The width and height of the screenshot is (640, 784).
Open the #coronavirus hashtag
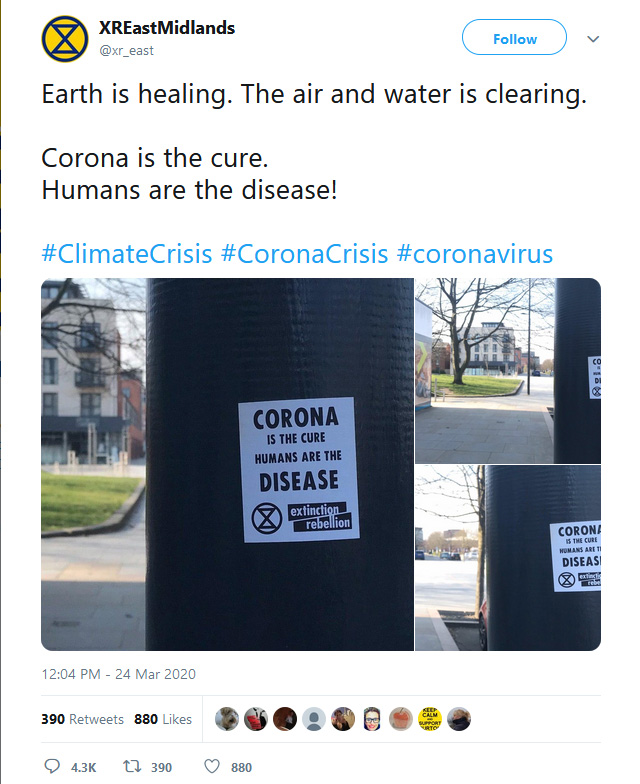click(475, 253)
